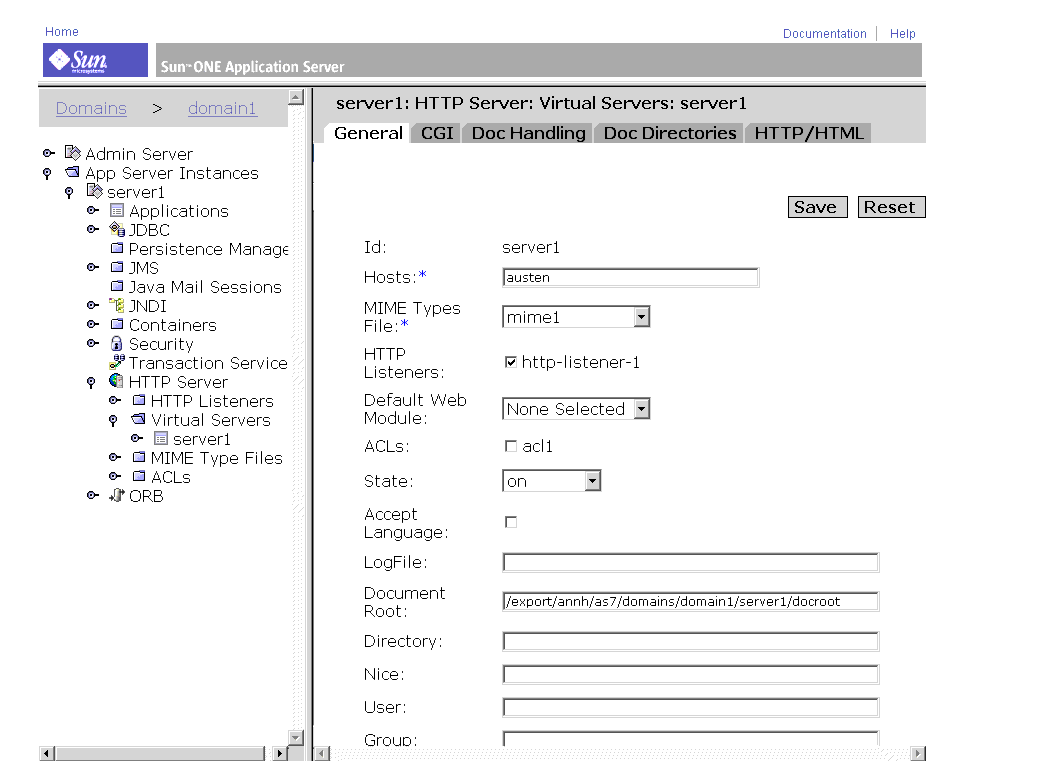Click the tree panel scroll down arrow
The image size is (1059, 777).
(x=296, y=737)
